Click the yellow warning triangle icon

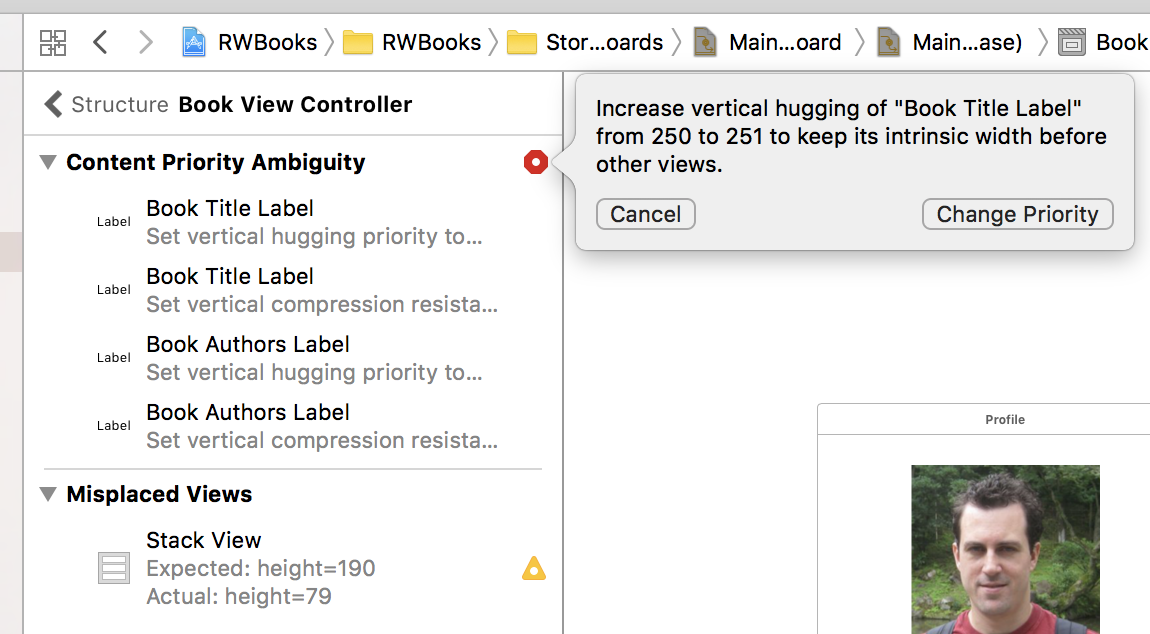pos(534,569)
